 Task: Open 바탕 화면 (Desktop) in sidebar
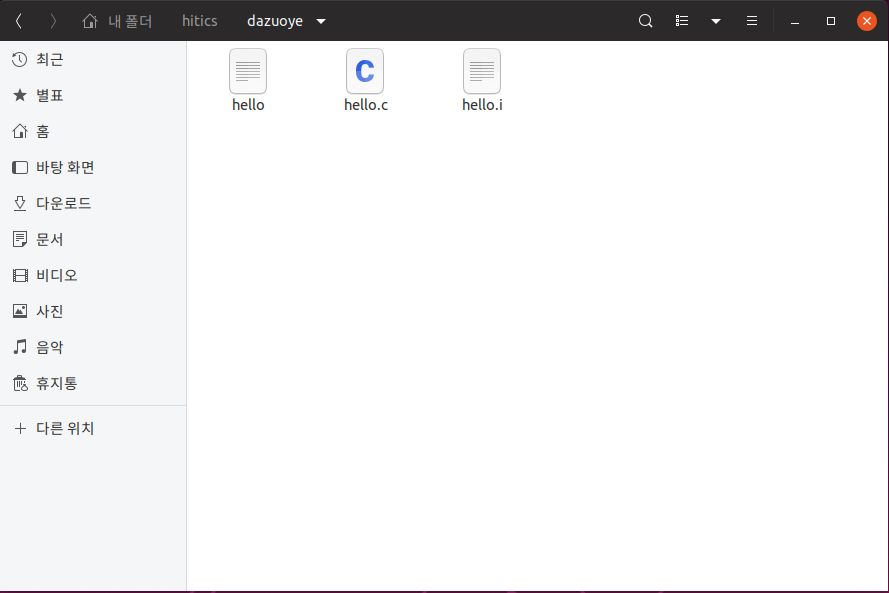click(93, 167)
